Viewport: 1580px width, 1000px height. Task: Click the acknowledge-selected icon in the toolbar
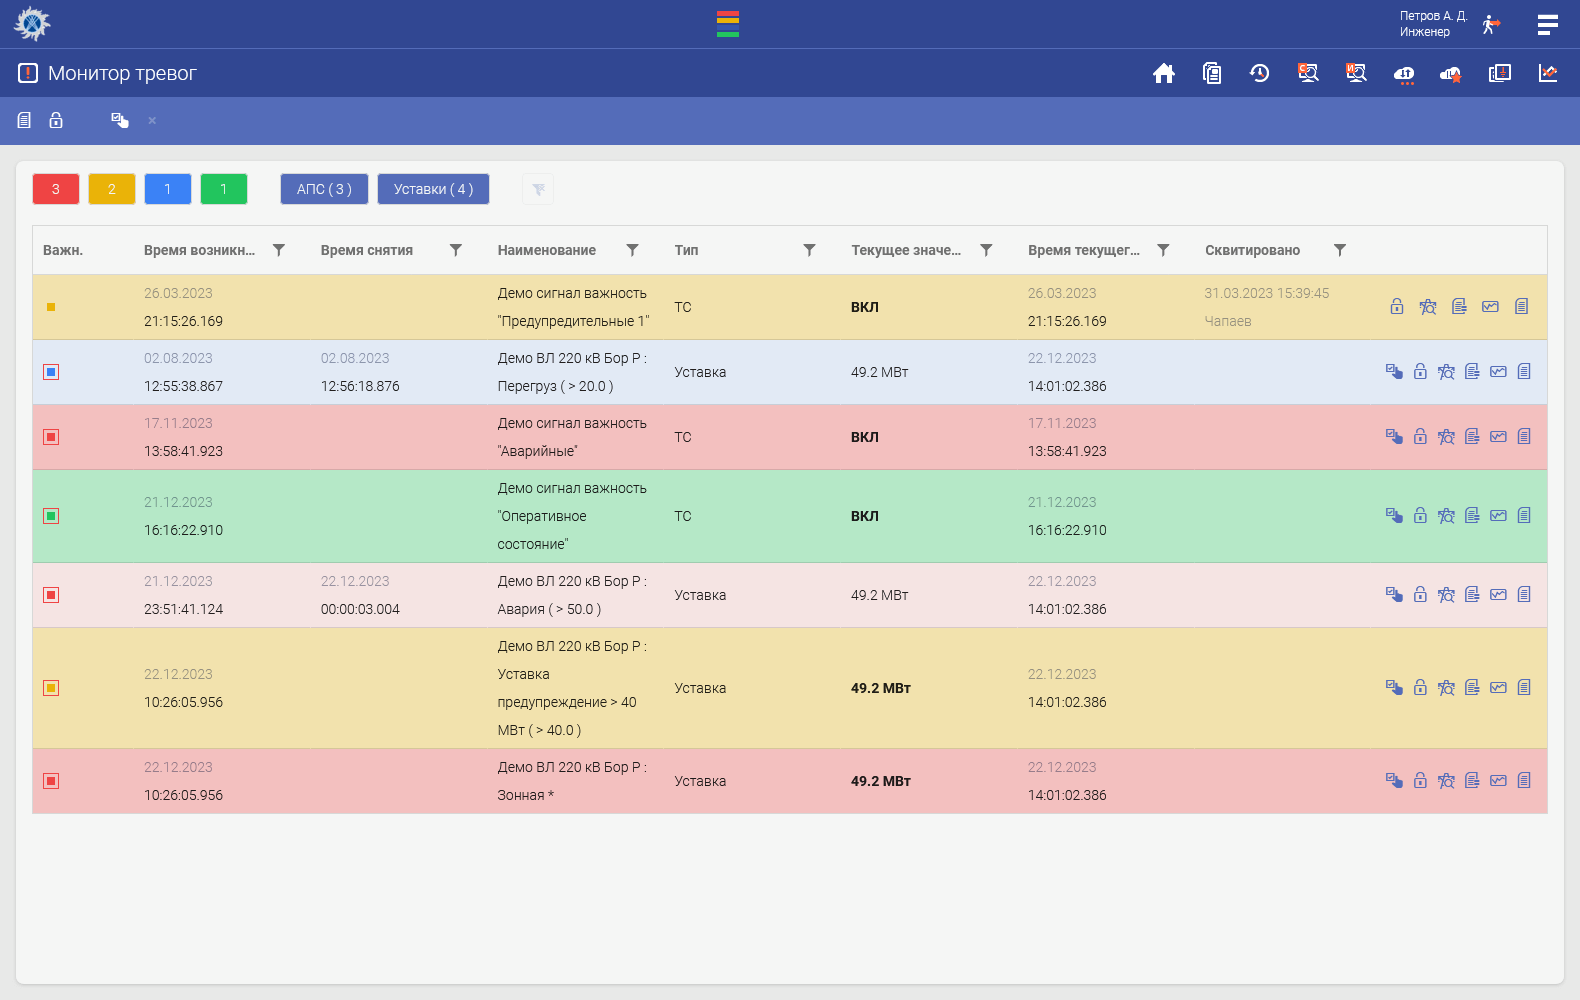pyautogui.click(x=120, y=121)
